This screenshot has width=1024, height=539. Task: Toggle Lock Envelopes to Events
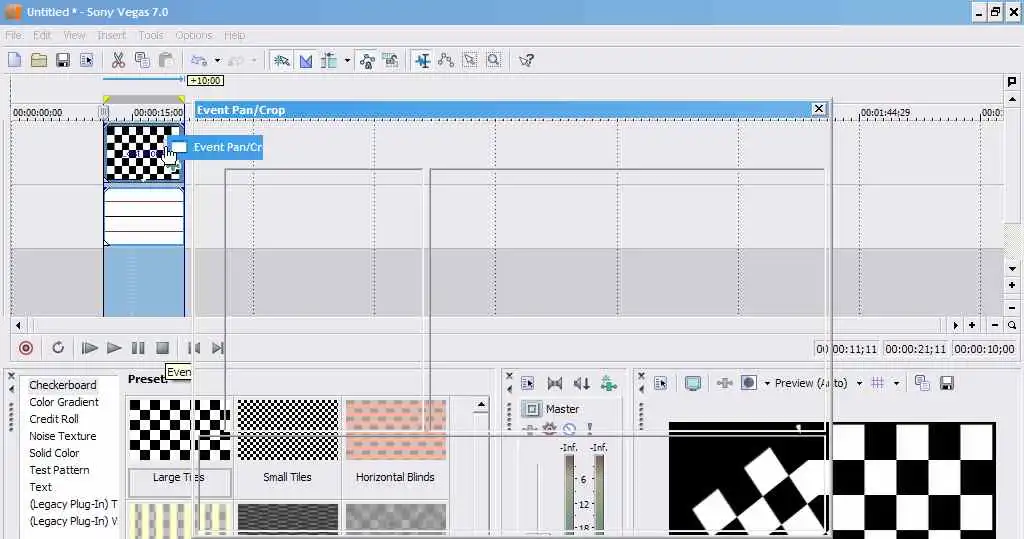tap(367, 61)
